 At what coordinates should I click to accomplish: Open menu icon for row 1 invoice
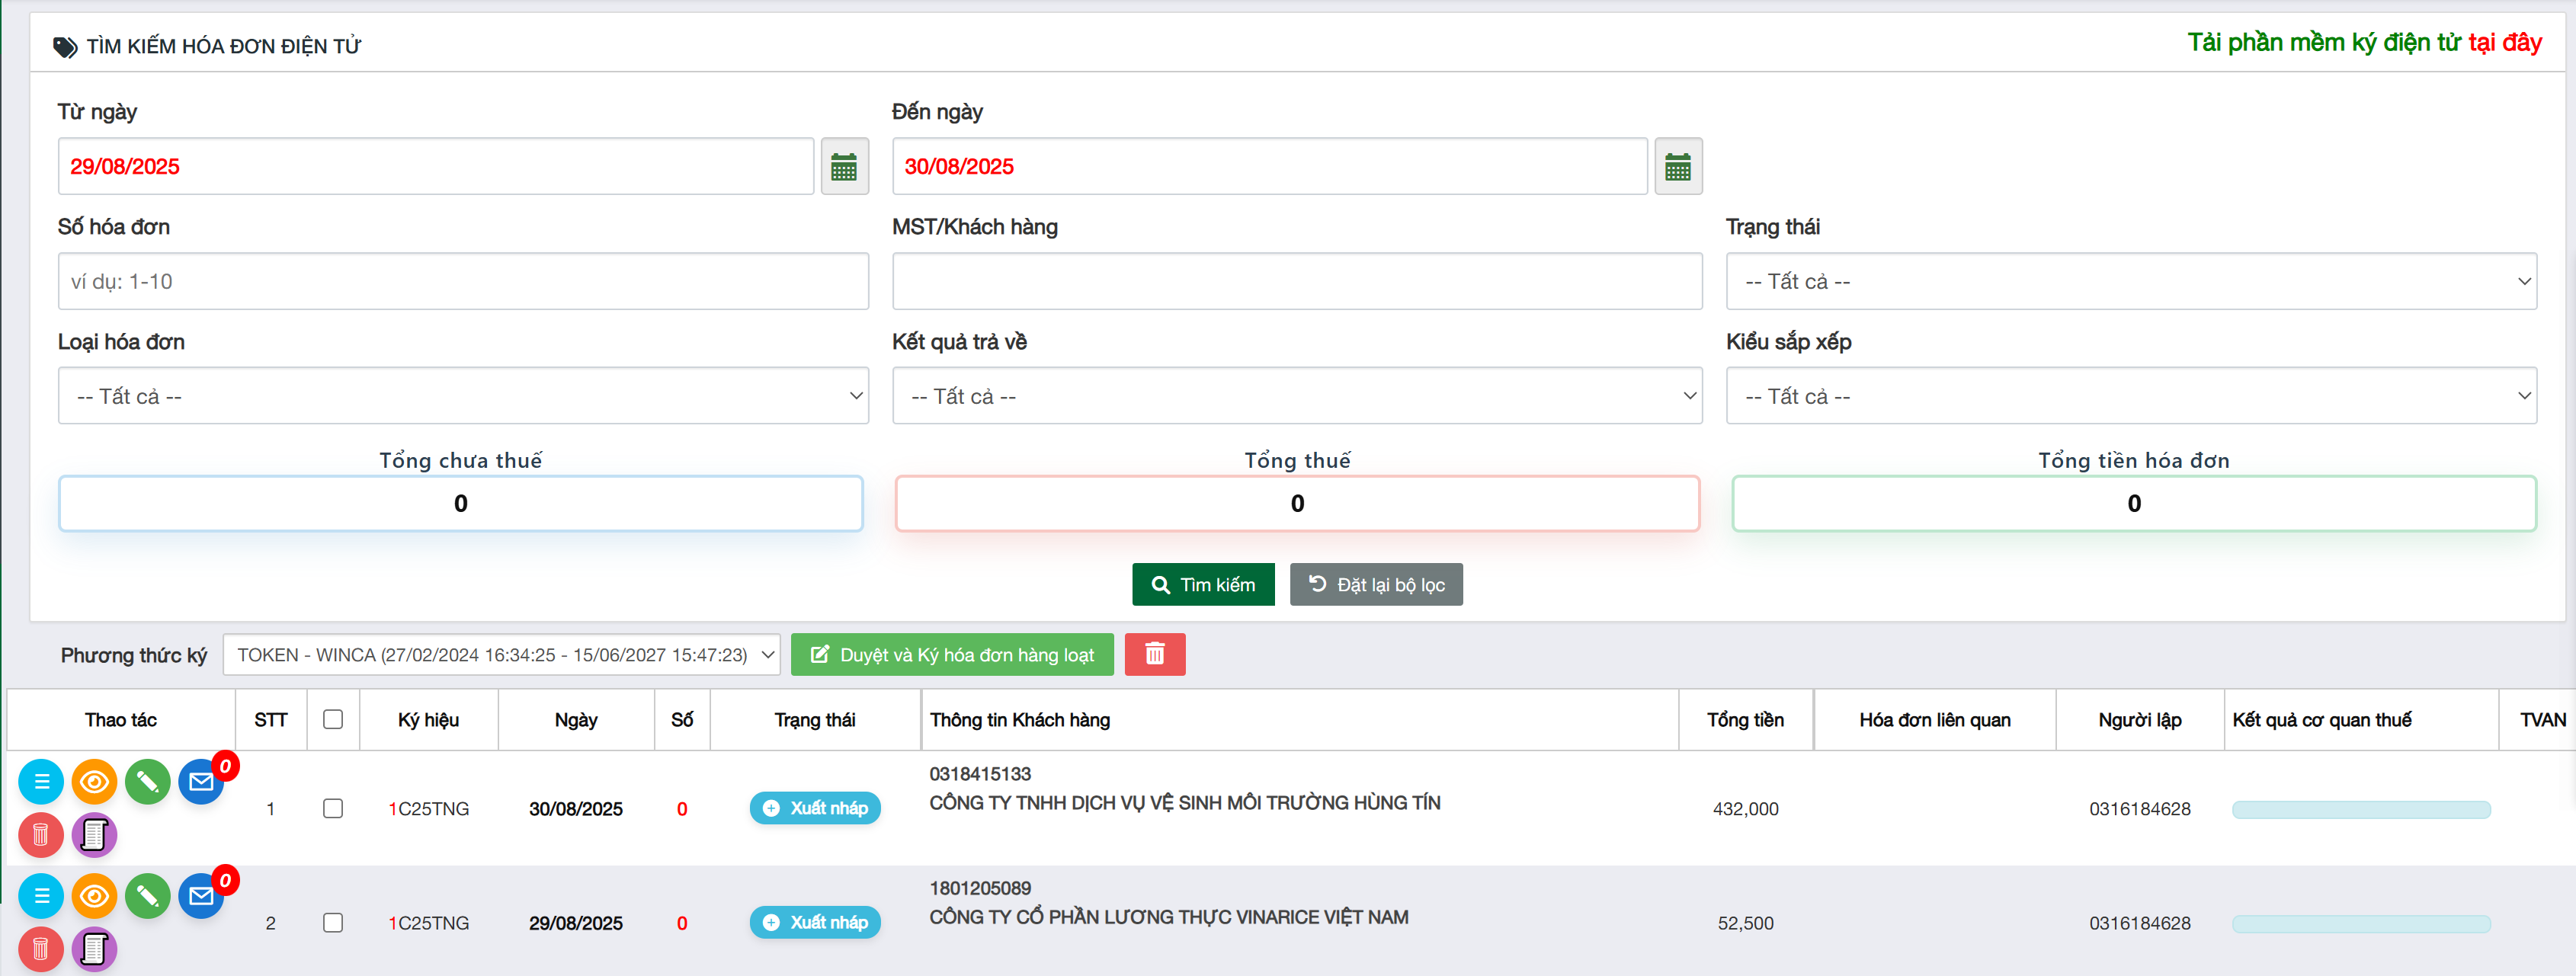41,781
